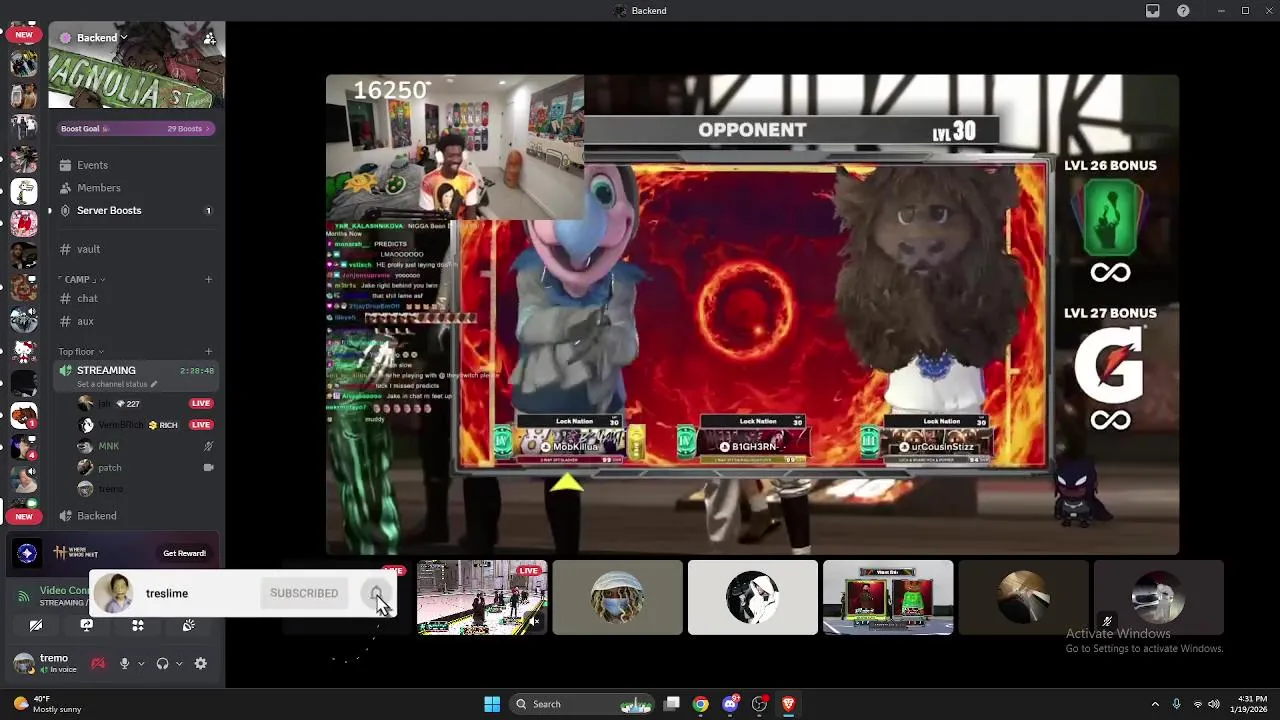Toggle headphones deafen
Image resolution: width=1280 pixels, height=720 pixels.
(162, 663)
